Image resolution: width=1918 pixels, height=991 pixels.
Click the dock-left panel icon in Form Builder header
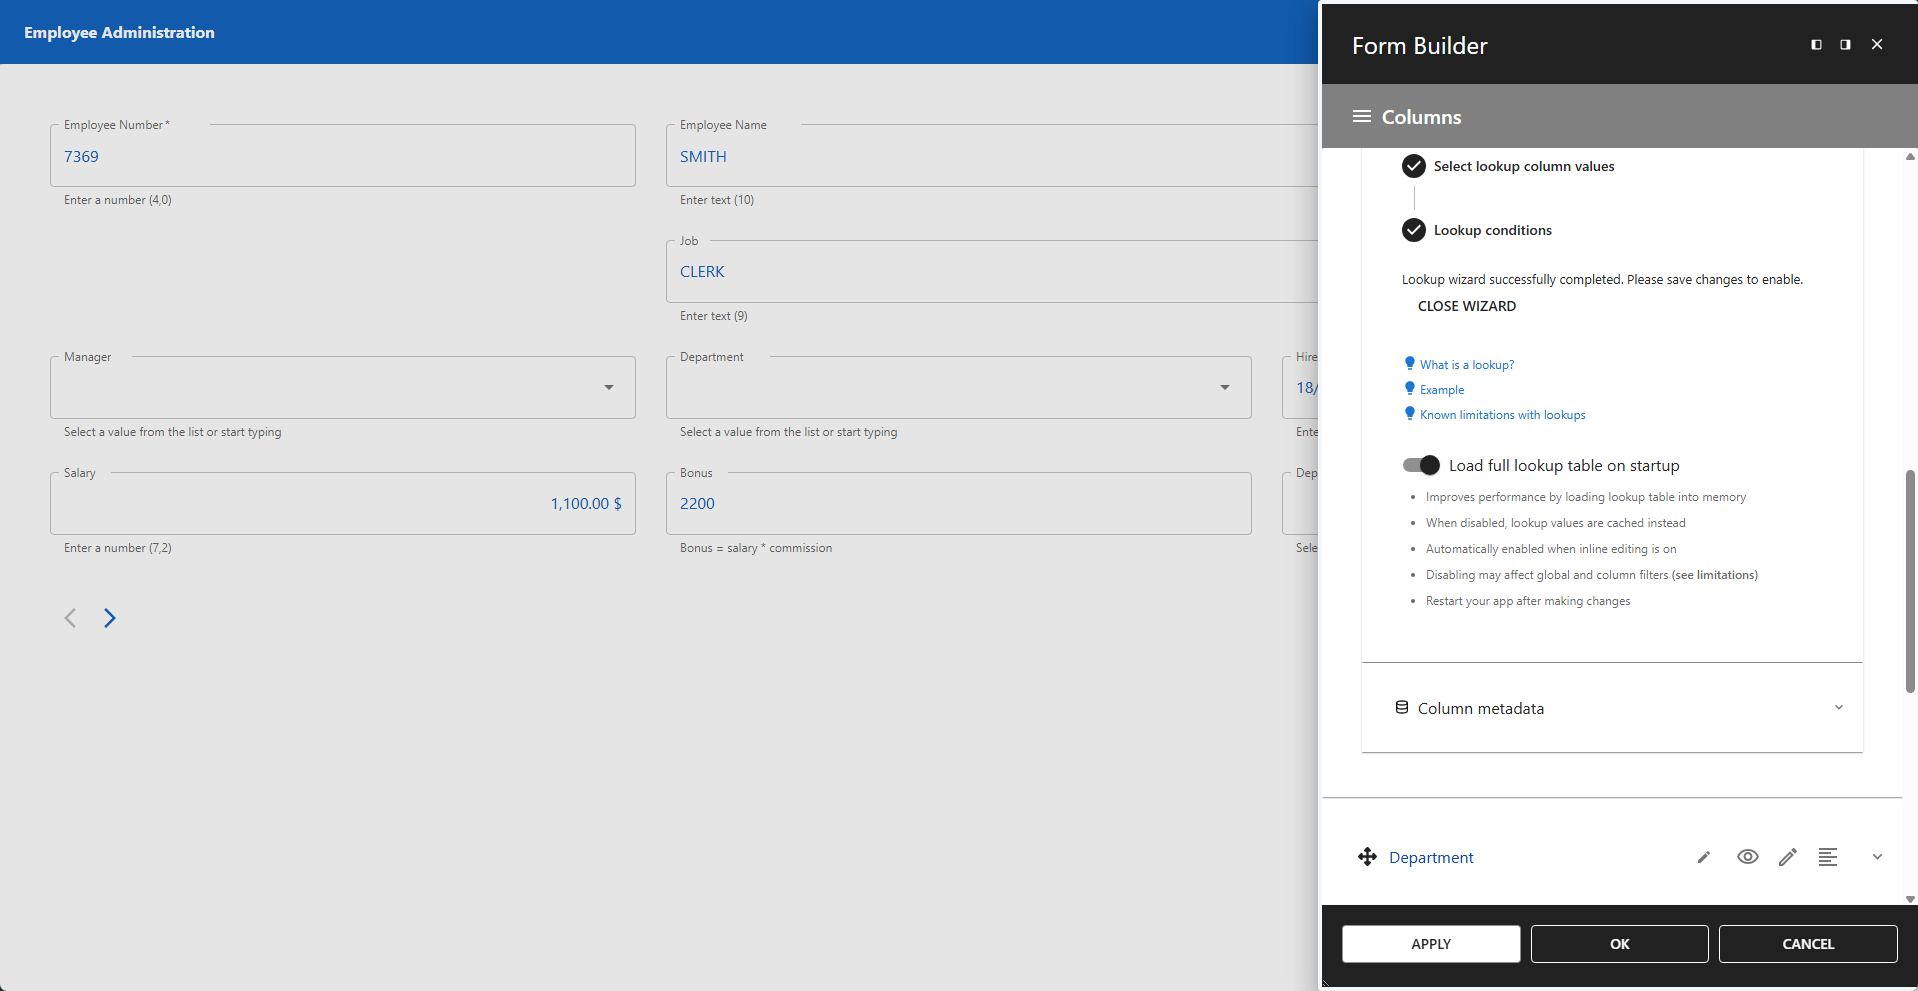click(1815, 44)
